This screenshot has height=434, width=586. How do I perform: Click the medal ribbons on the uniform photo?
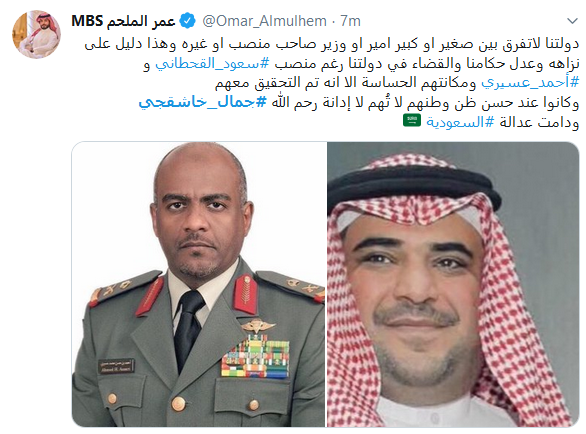[x=255, y=358]
